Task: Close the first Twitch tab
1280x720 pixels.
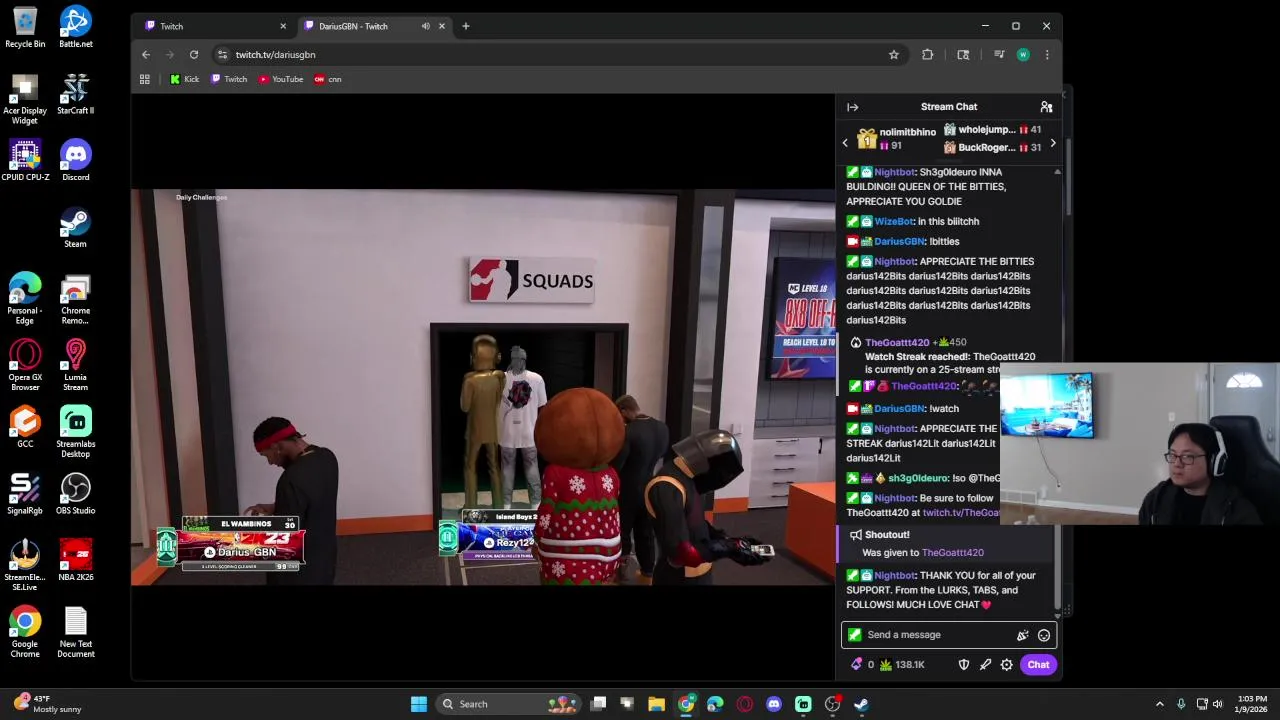Action: (x=283, y=26)
